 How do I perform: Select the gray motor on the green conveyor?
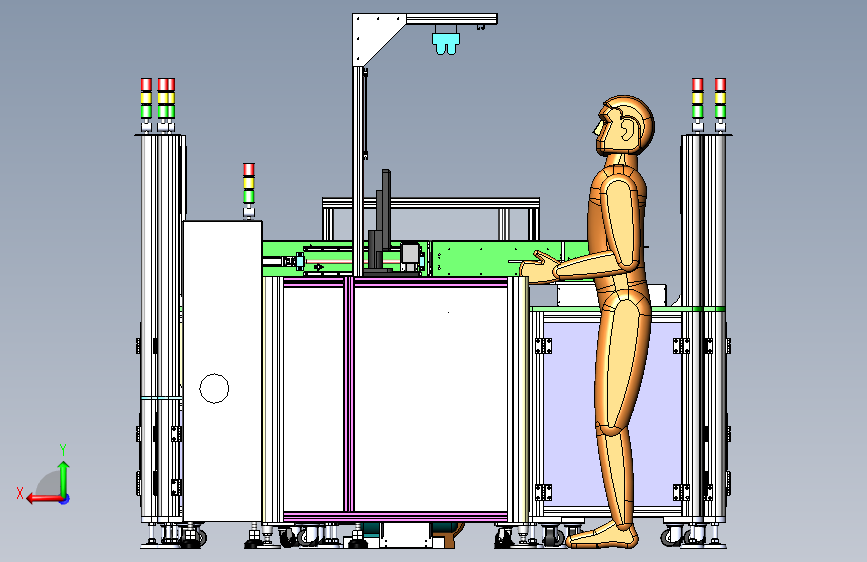click(x=410, y=255)
